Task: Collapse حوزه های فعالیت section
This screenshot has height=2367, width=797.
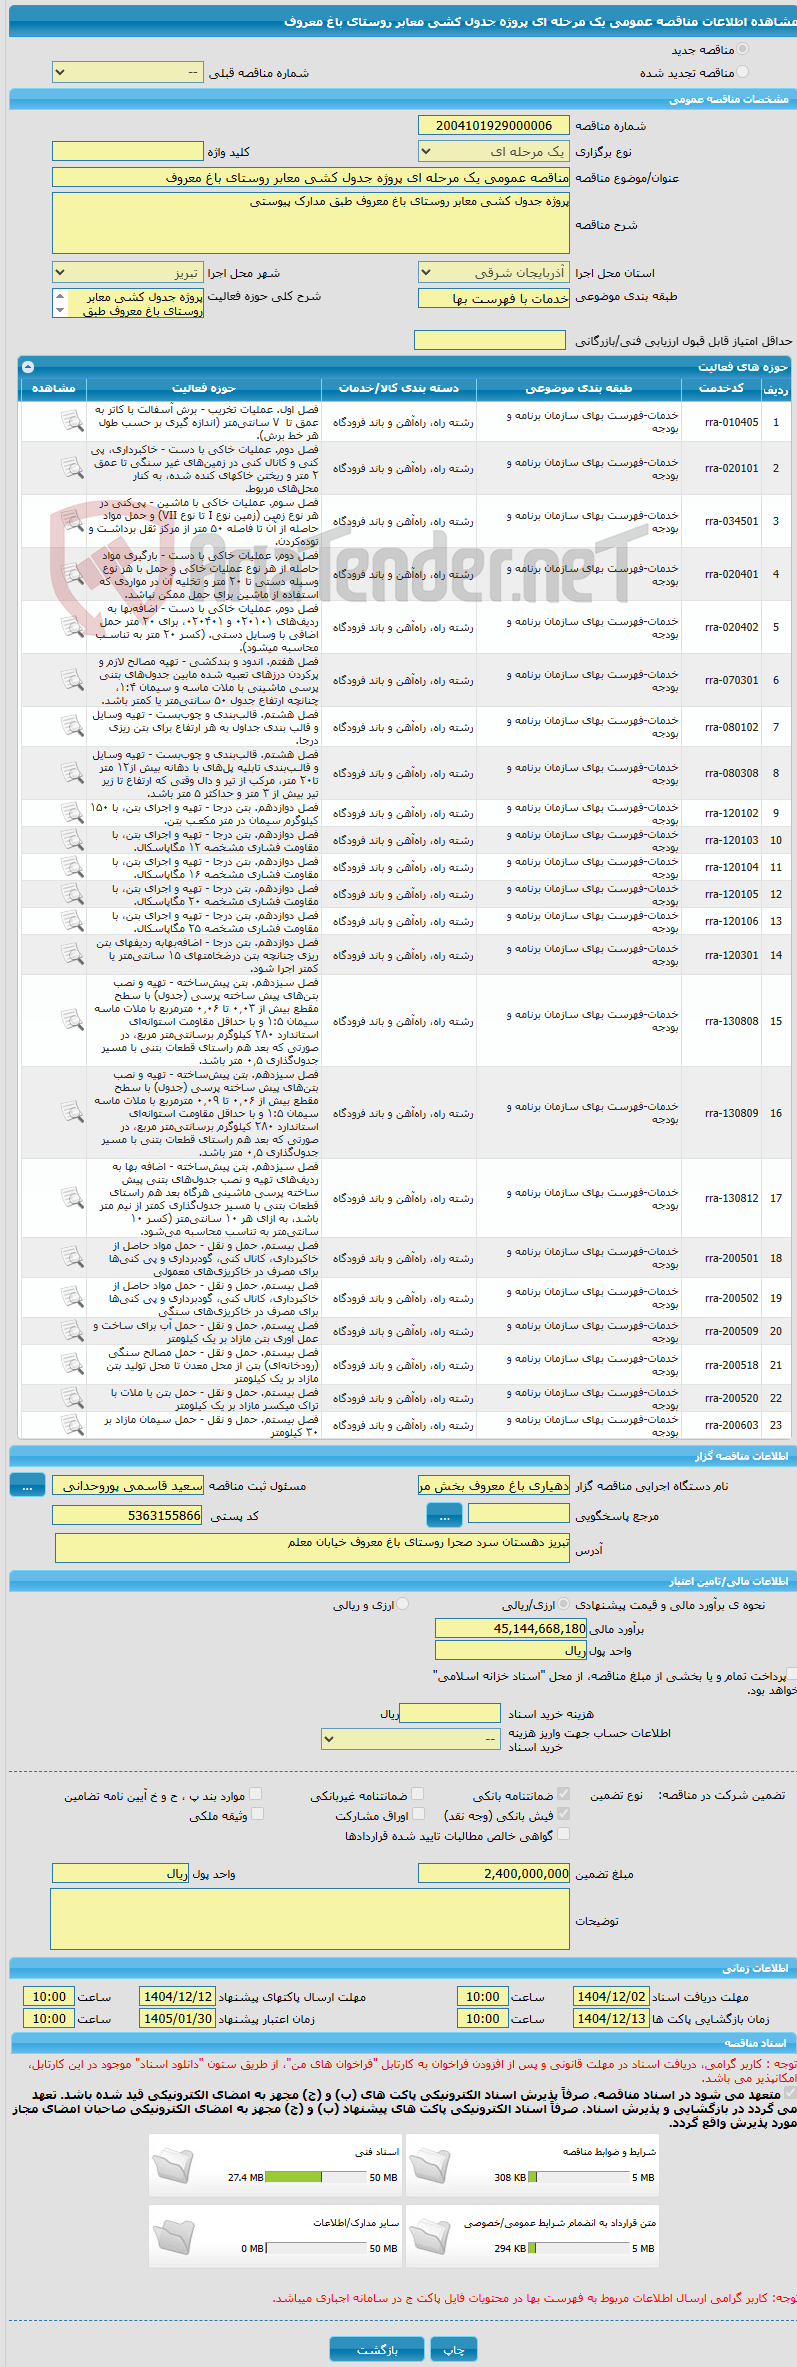Action: (28, 367)
